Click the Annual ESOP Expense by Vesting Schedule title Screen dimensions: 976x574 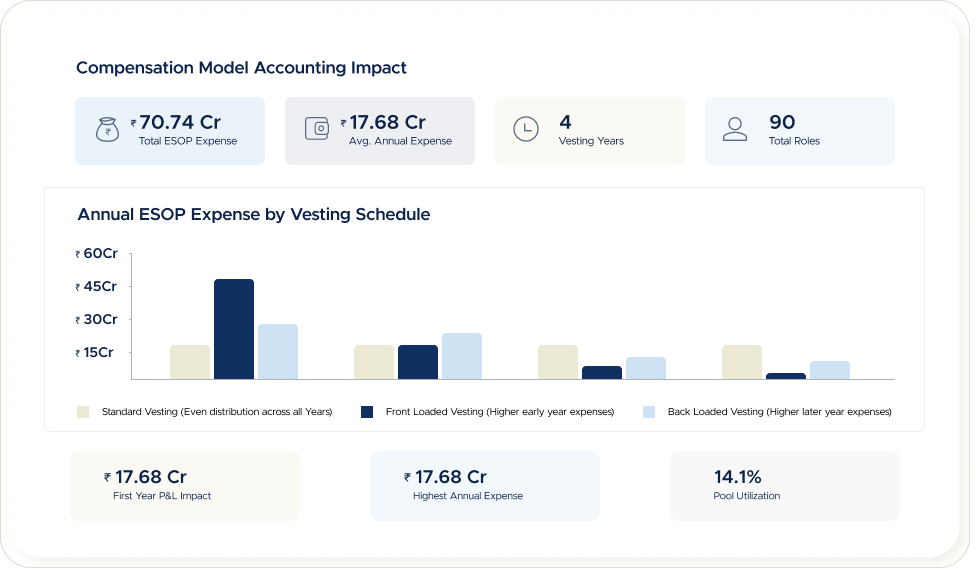(254, 214)
